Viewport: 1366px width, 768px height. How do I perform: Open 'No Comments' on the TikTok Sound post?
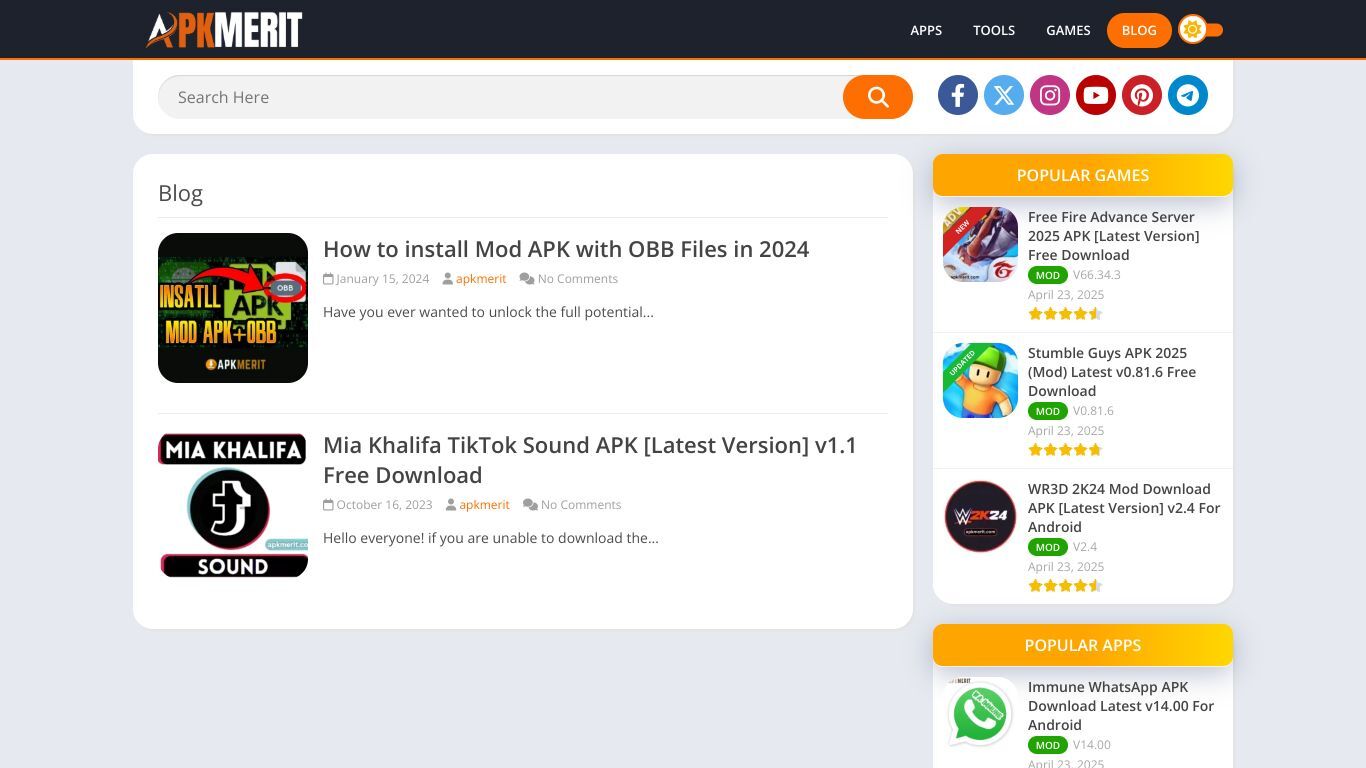581,505
